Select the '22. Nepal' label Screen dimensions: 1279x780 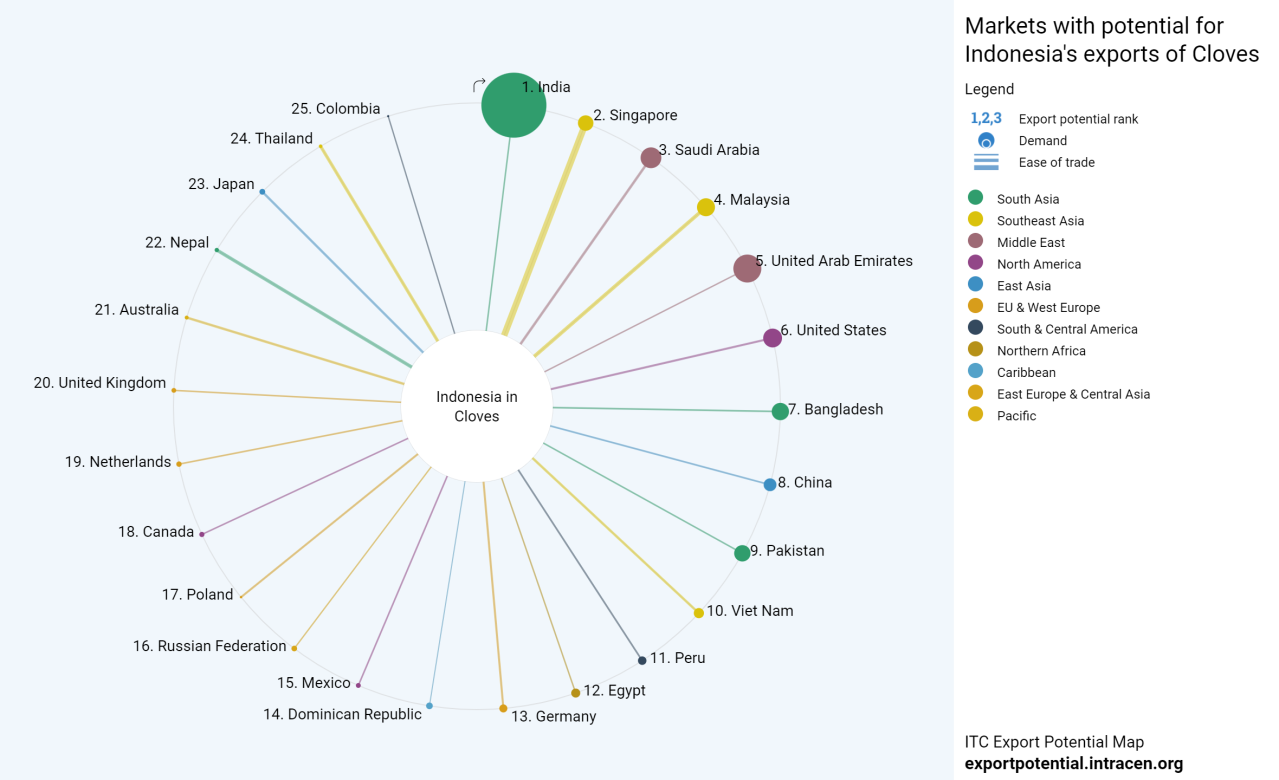pos(177,242)
